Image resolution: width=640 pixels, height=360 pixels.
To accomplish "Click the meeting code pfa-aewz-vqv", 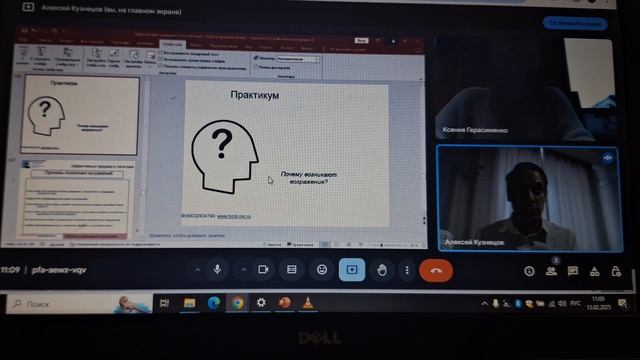I will tap(59, 270).
